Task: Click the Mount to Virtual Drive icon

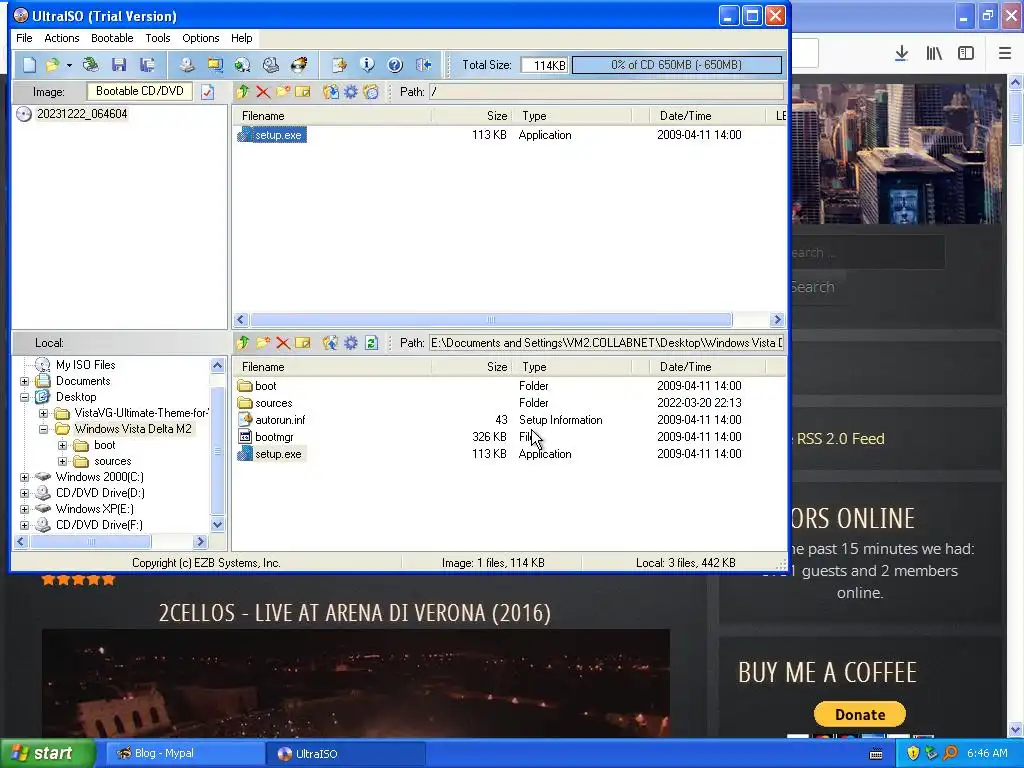Action: (270, 65)
